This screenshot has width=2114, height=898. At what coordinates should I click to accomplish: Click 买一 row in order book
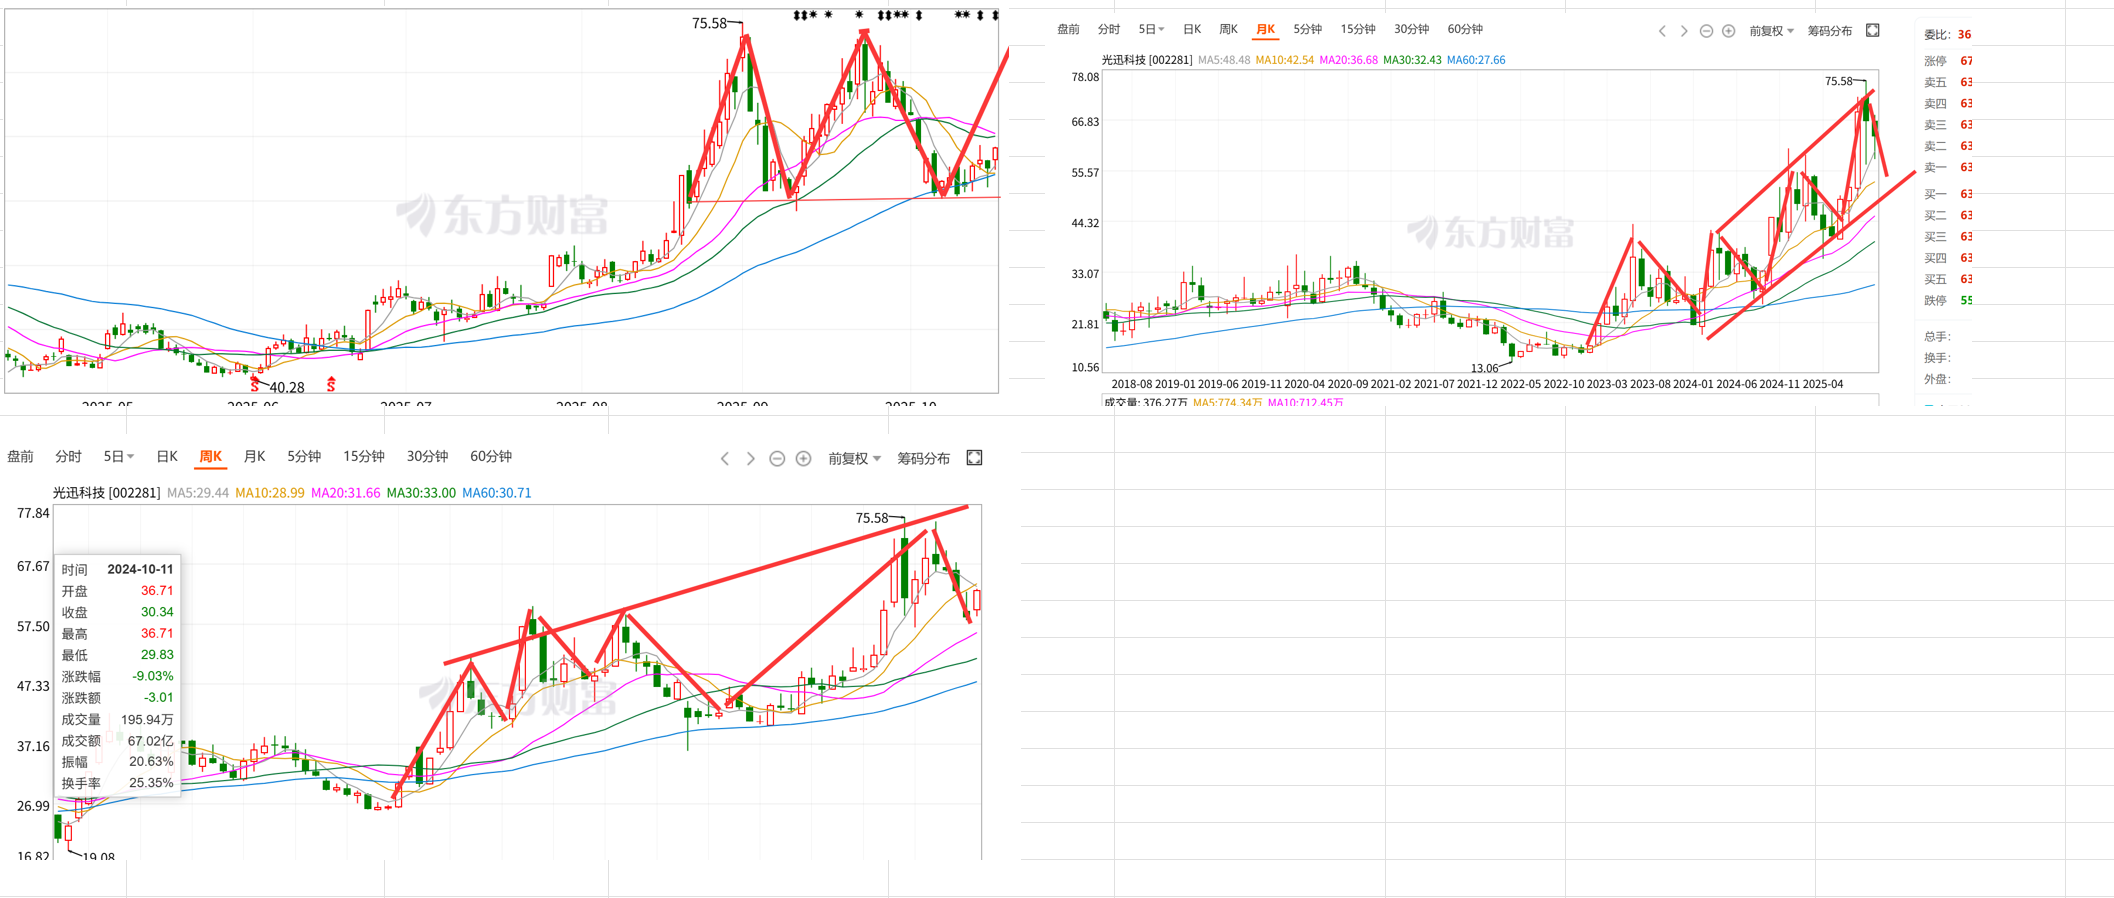click(x=1947, y=194)
